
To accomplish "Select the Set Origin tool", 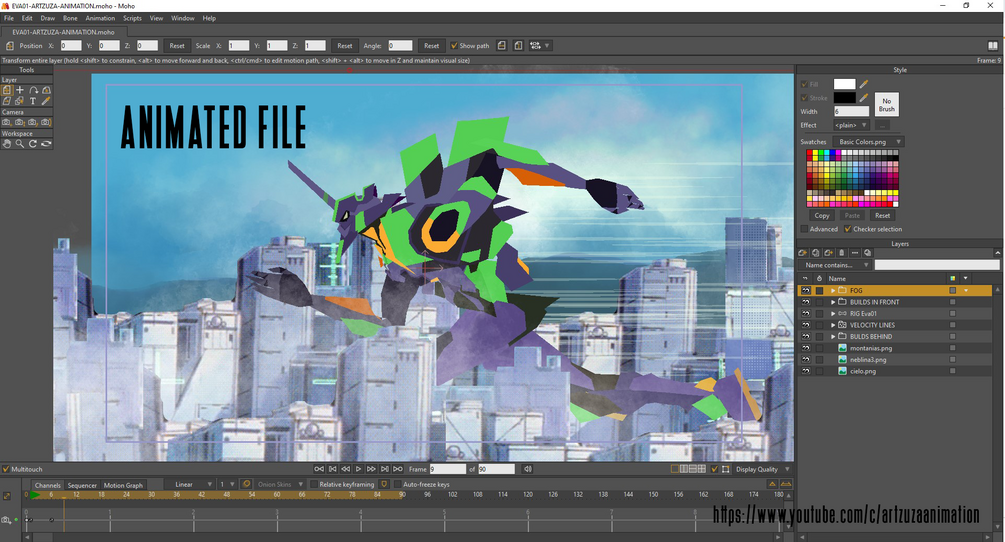I will (20, 90).
